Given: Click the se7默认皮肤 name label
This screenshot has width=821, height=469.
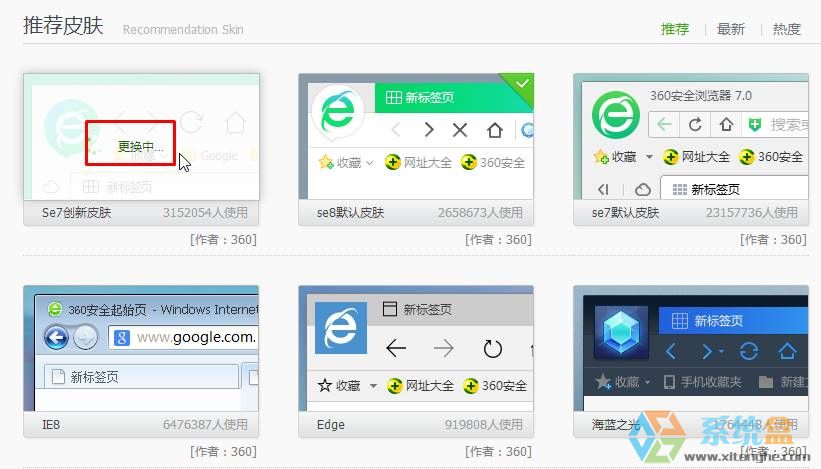Looking at the screenshot, I should (x=625, y=213).
